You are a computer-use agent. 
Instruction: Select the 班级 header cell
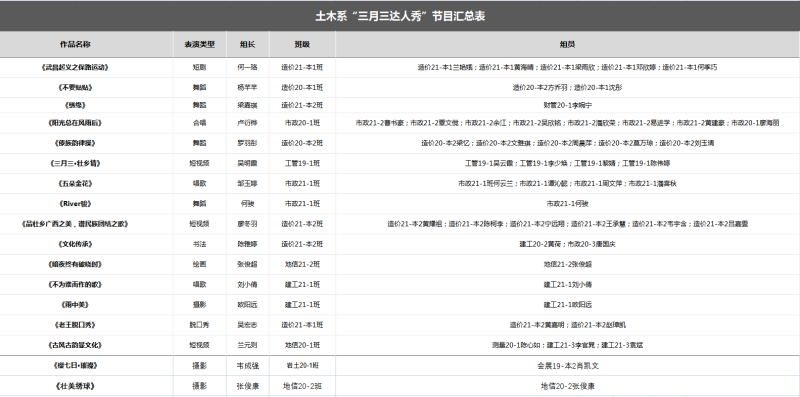click(302, 44)
